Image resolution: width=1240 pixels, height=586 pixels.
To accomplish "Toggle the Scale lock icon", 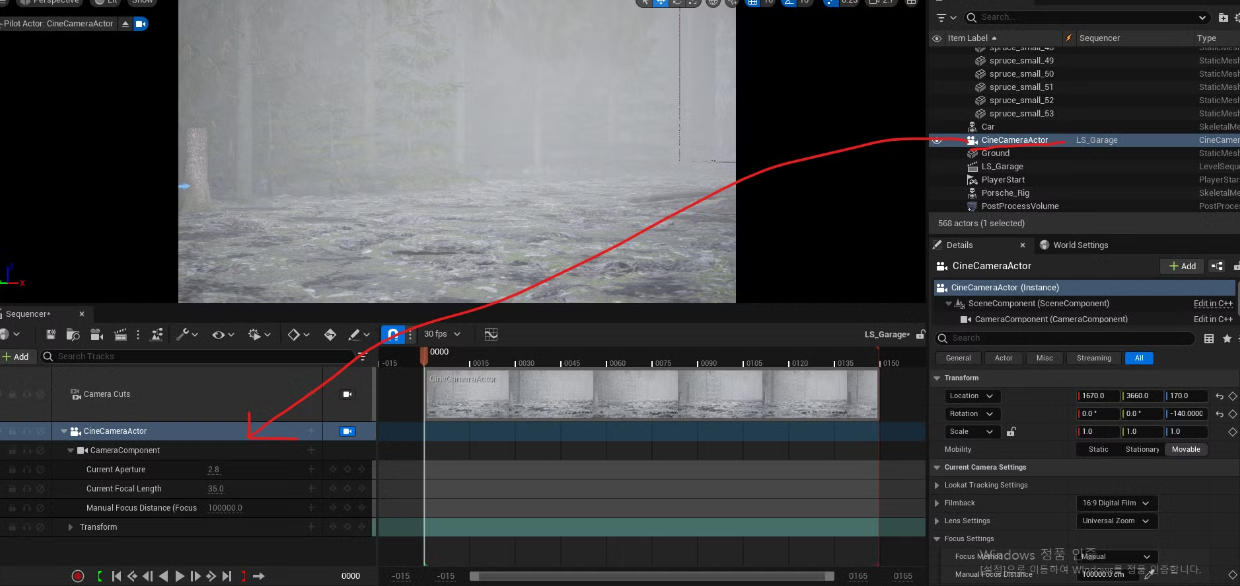I will 1011,432.
